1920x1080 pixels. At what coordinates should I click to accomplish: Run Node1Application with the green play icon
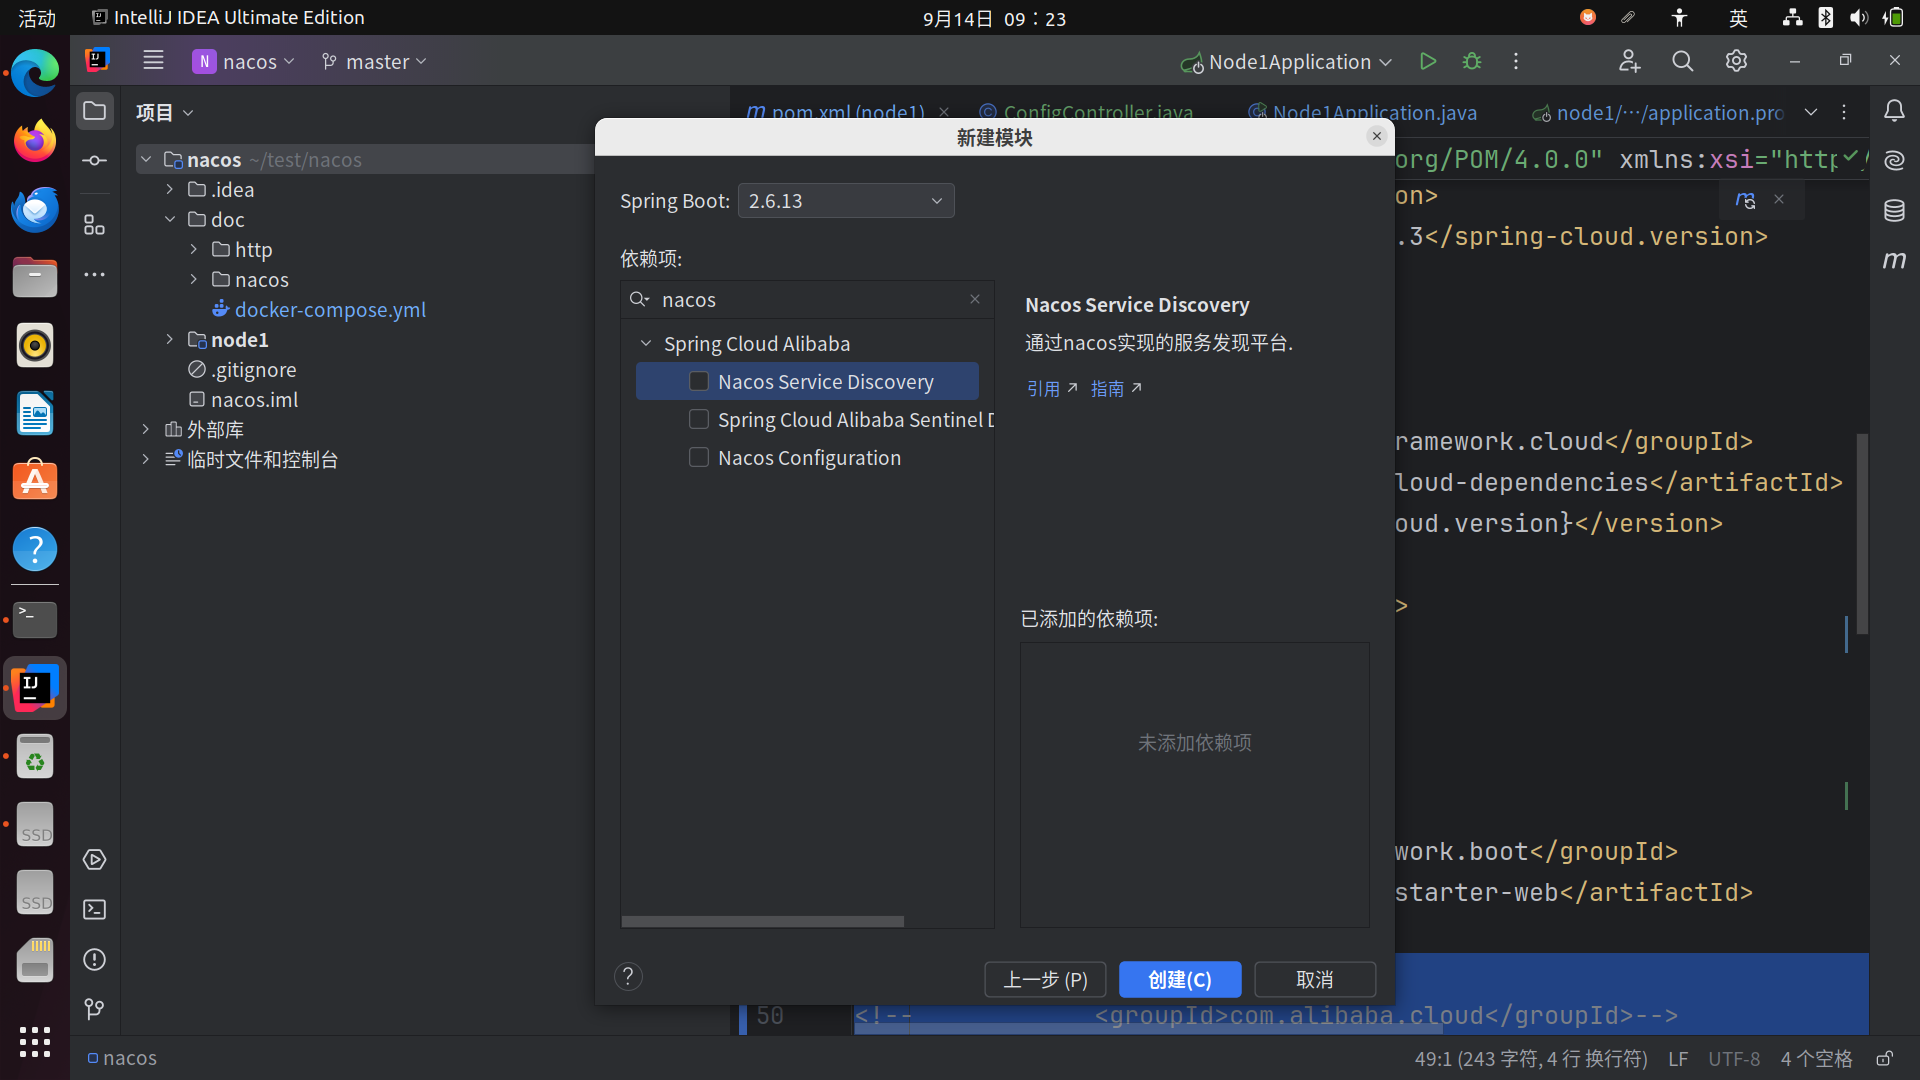(1428, 61)
